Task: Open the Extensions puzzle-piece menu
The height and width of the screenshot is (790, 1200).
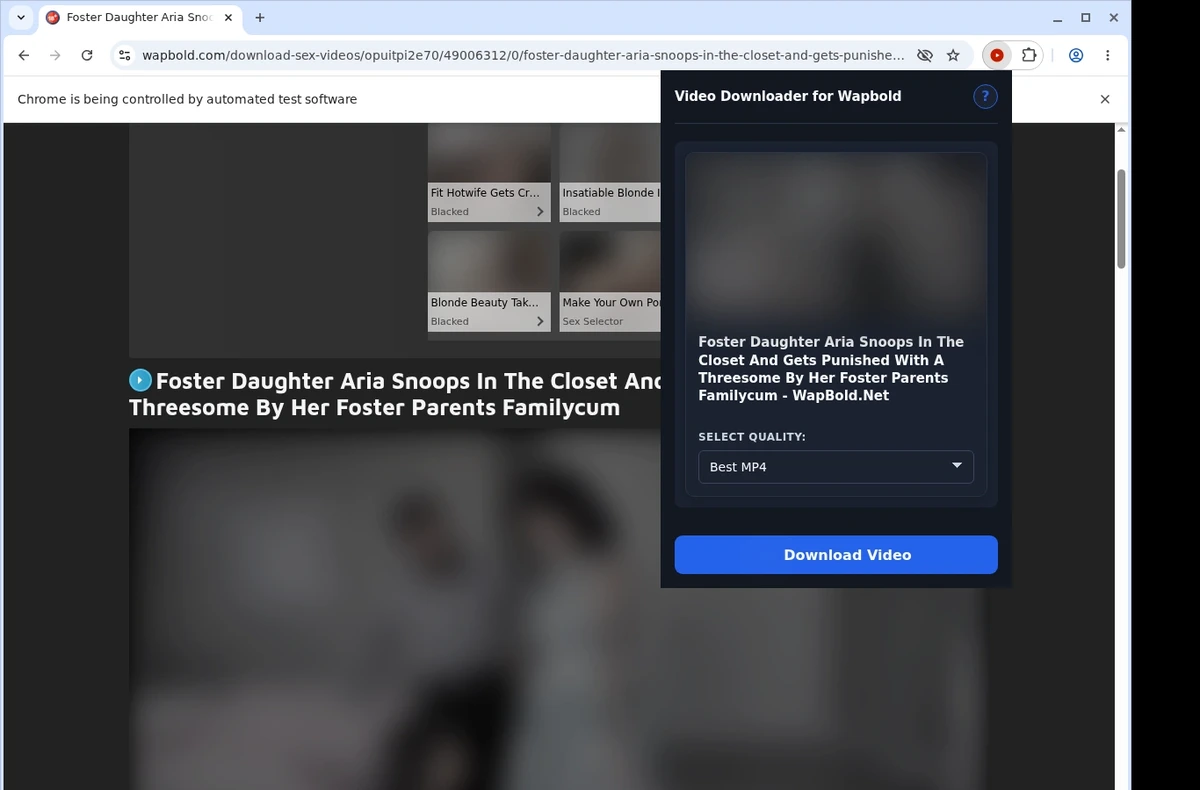Action: click(1028, 56)
